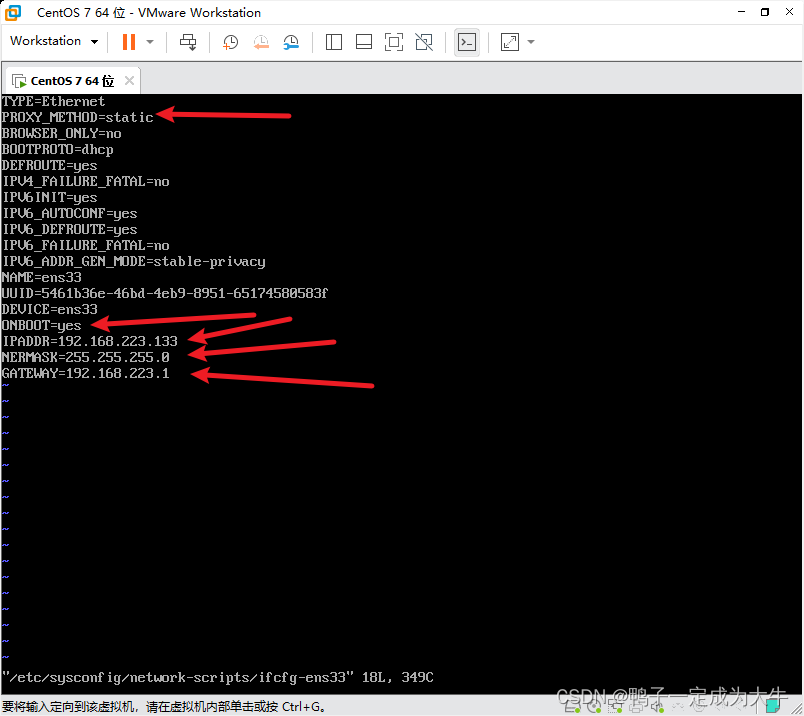804x716 pixels.
Task: Take a snapshot of the virtual machine
Action: point(229,41)
